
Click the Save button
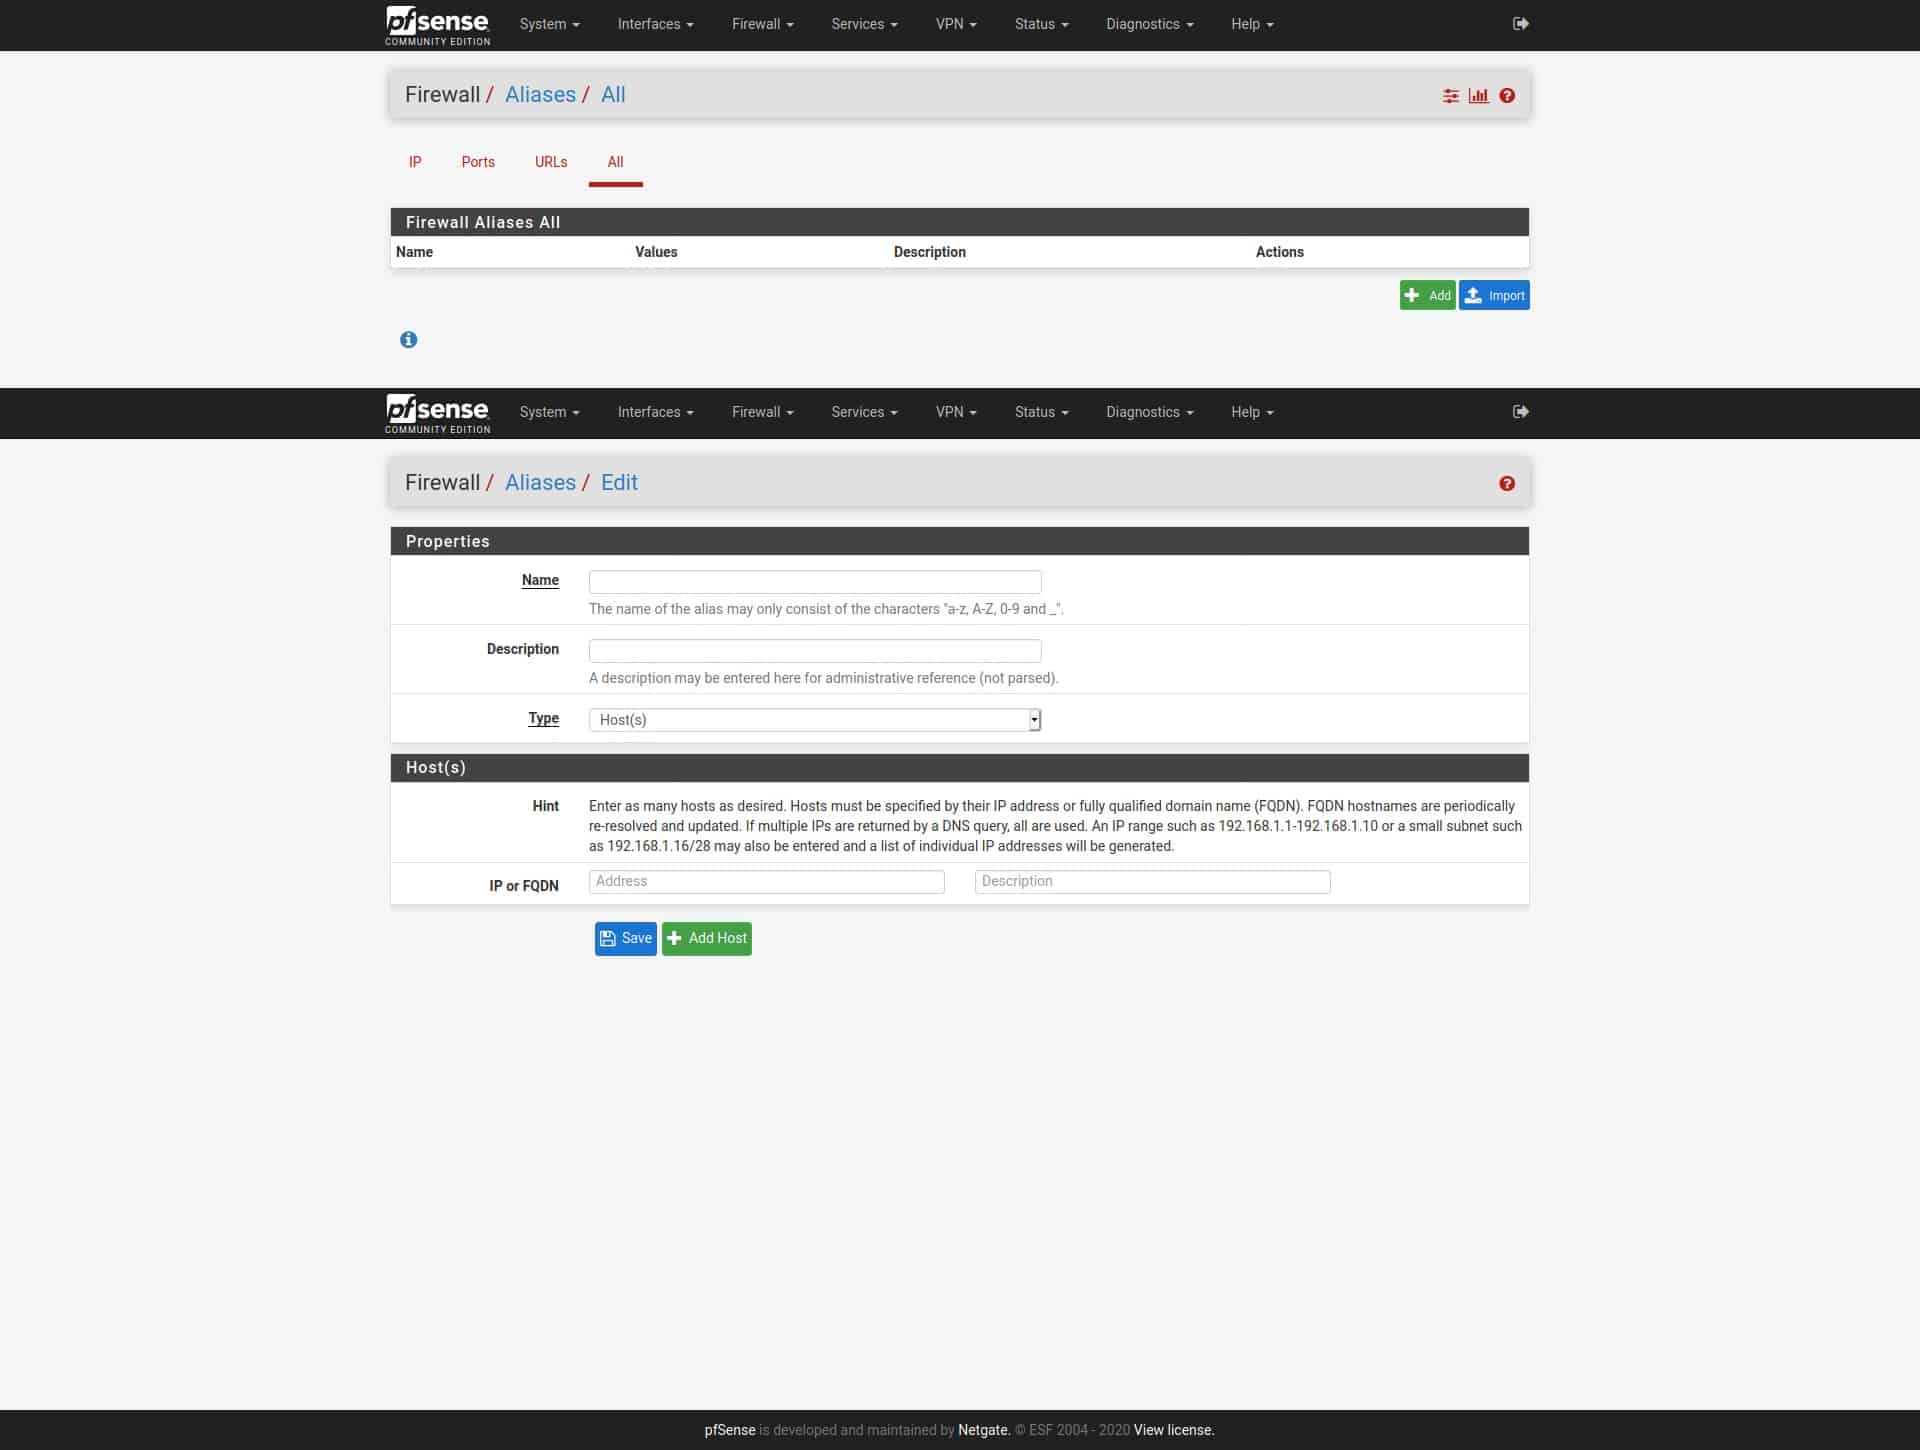point(625,939)
